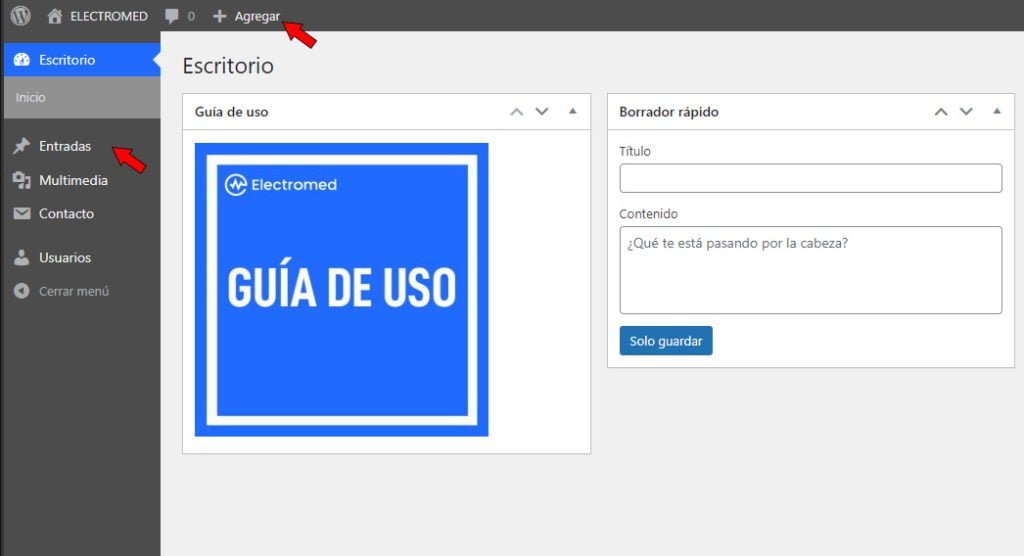Open the Contacto menu
The image size is (1024, 556).
[x=66, y=213]
